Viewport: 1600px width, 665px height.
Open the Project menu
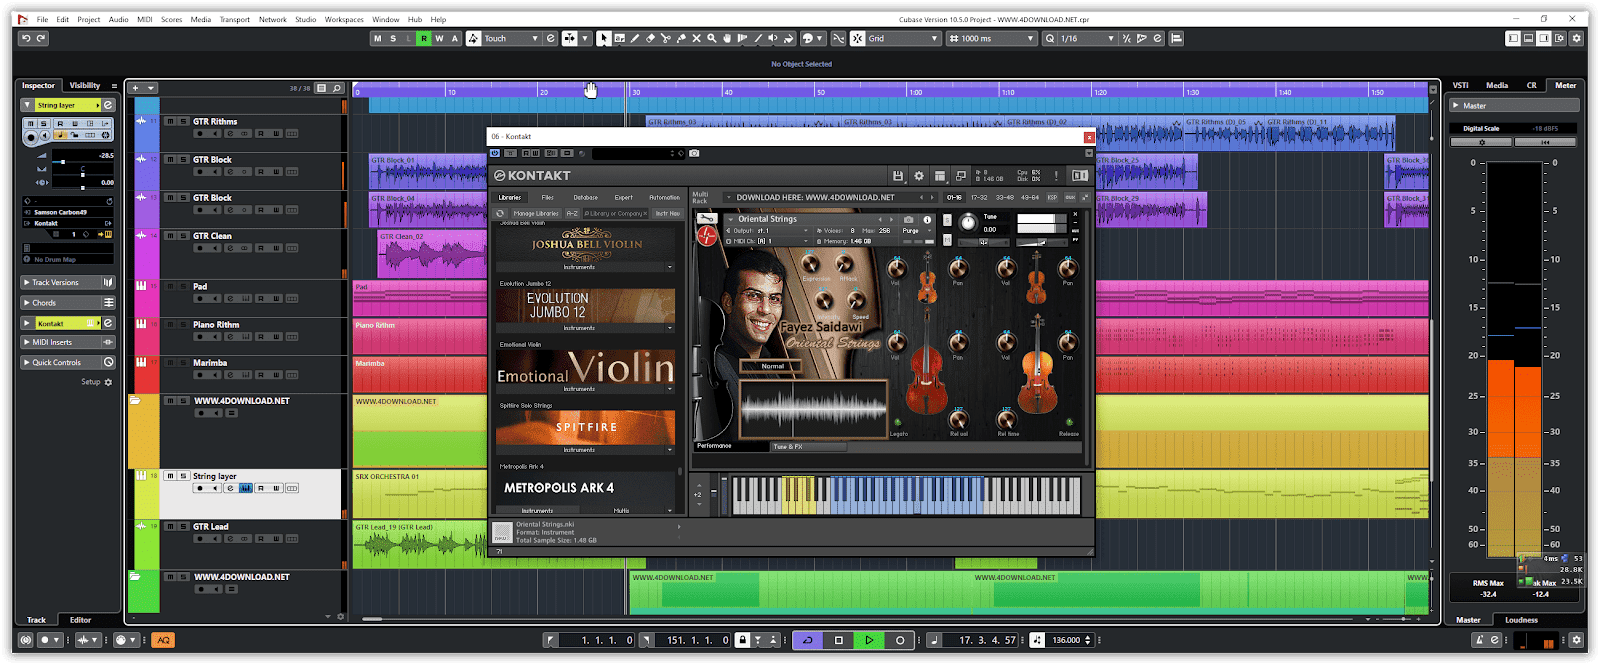click(89, 19)
